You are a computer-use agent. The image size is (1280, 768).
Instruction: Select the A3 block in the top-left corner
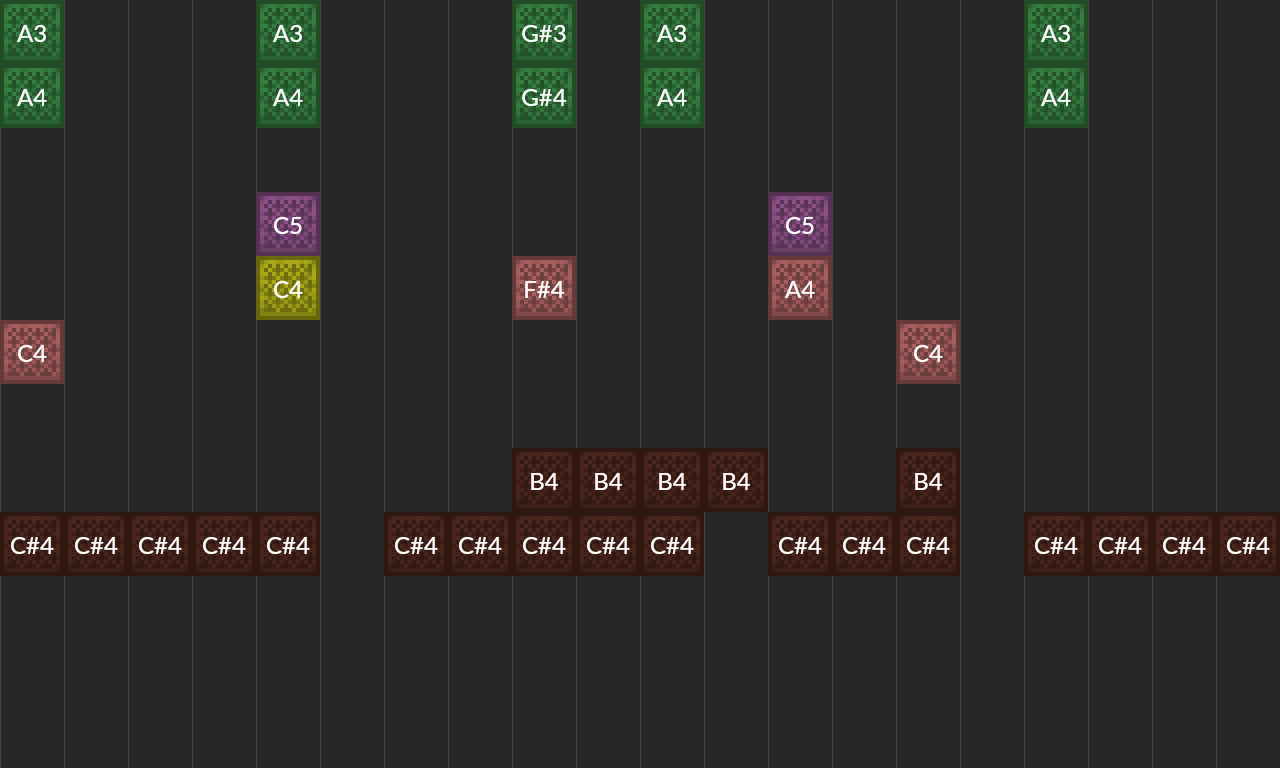click(x=32, y=32)
